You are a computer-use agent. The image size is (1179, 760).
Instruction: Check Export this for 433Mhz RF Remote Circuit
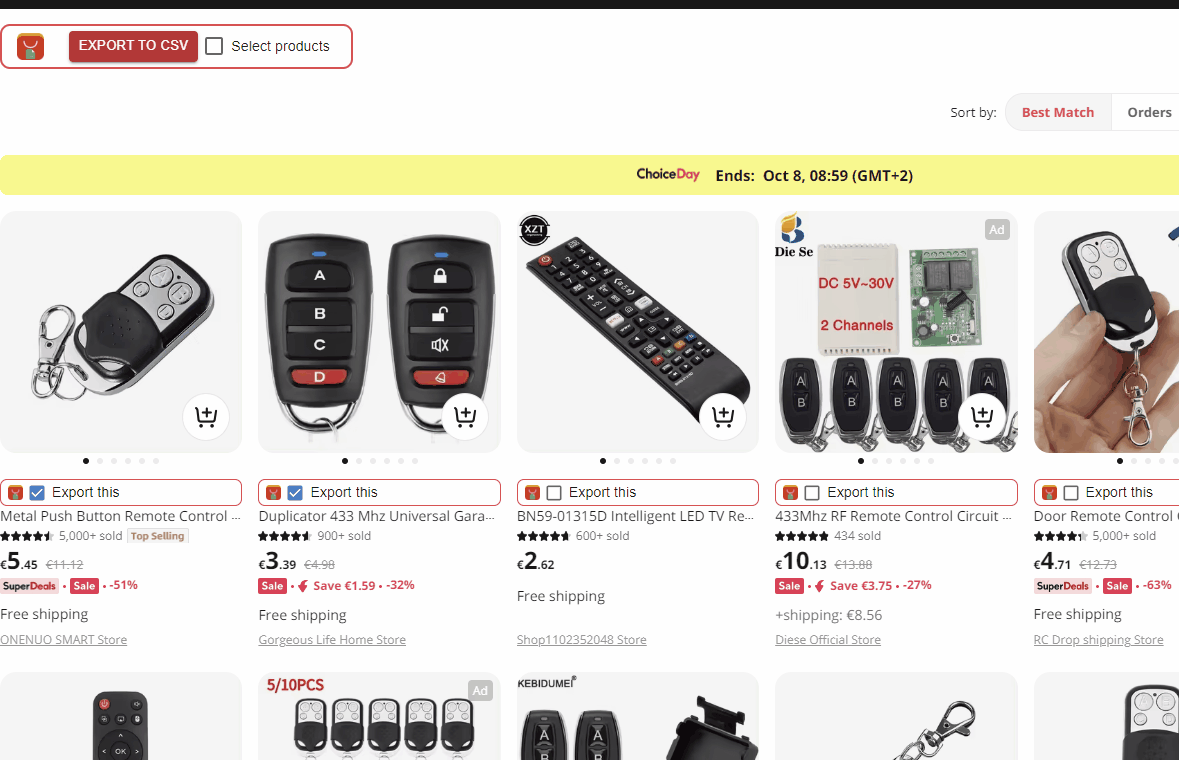point(812,493)
